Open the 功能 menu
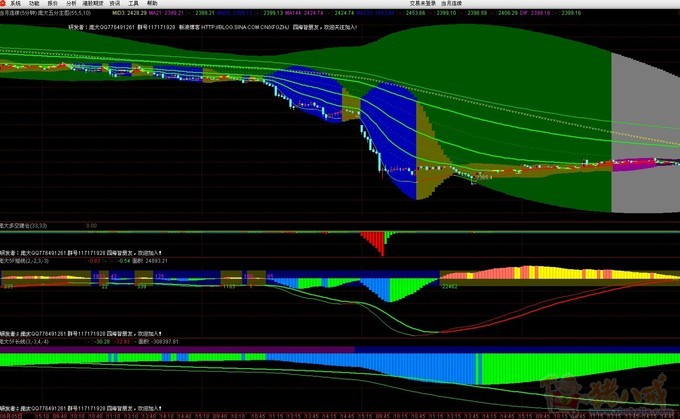Image resolution: width=680 pixels, height=419 pixels. coord(34,3)
